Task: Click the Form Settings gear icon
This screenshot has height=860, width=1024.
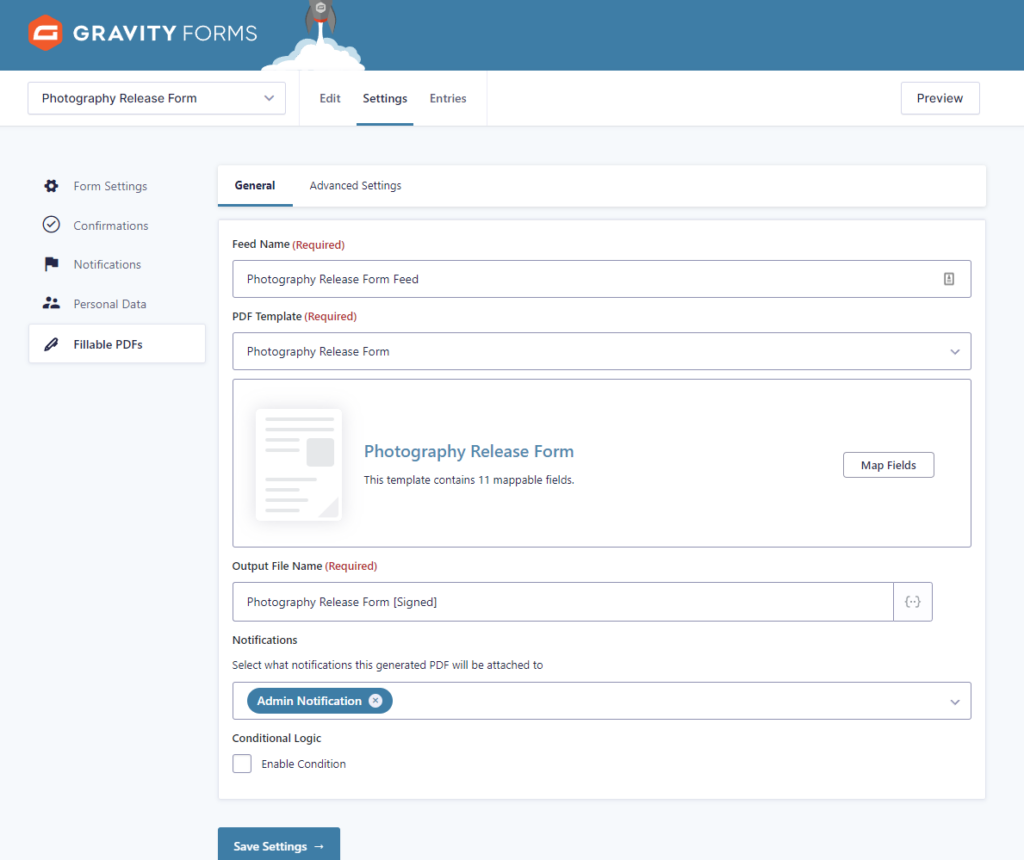Action: 51,186
